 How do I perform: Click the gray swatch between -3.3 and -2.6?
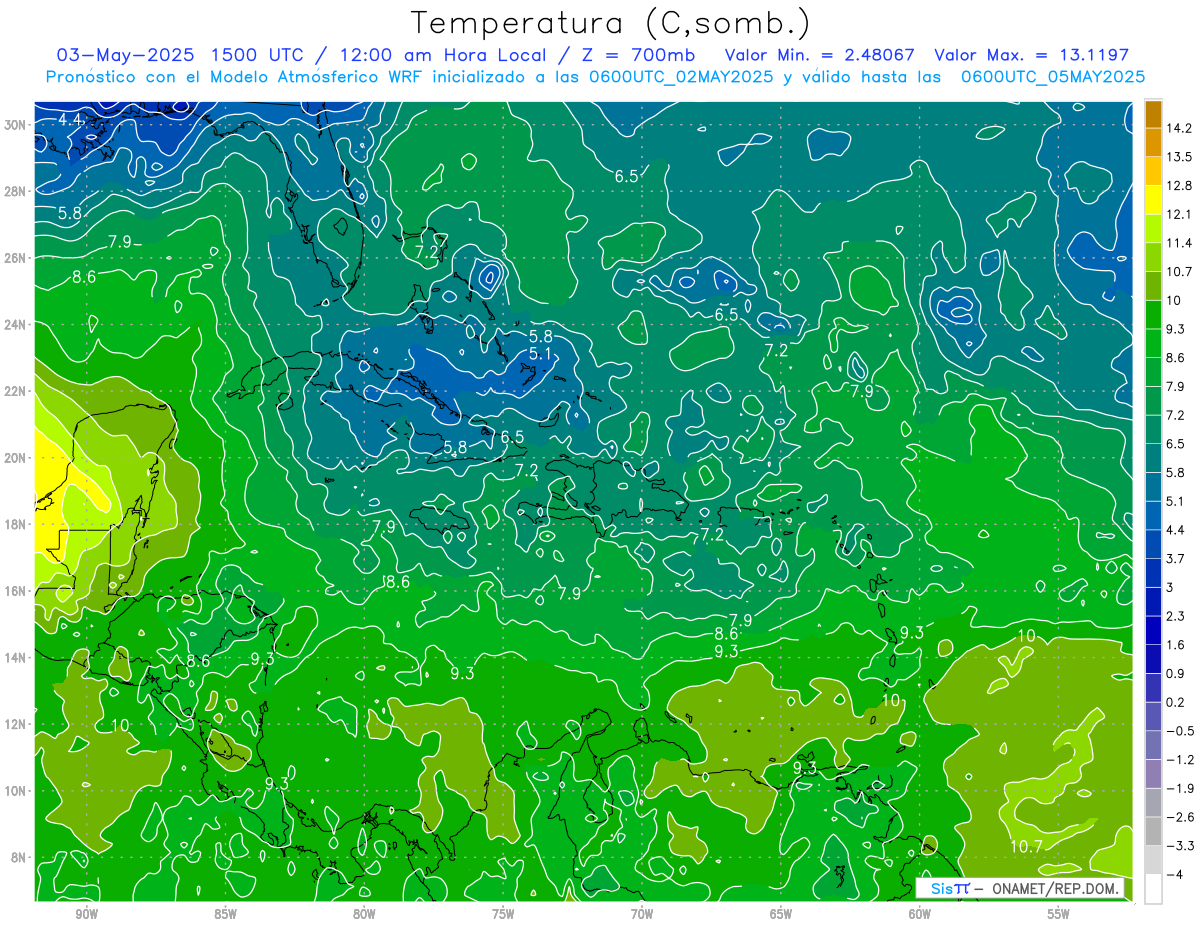(1153, 831)
